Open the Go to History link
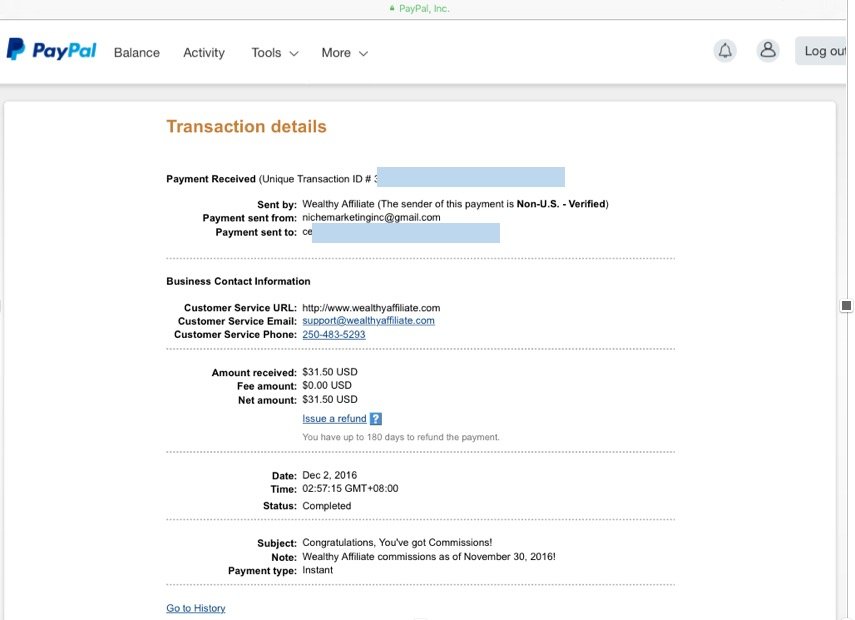Viewport: 855px width, 620px height. point(196,608)
